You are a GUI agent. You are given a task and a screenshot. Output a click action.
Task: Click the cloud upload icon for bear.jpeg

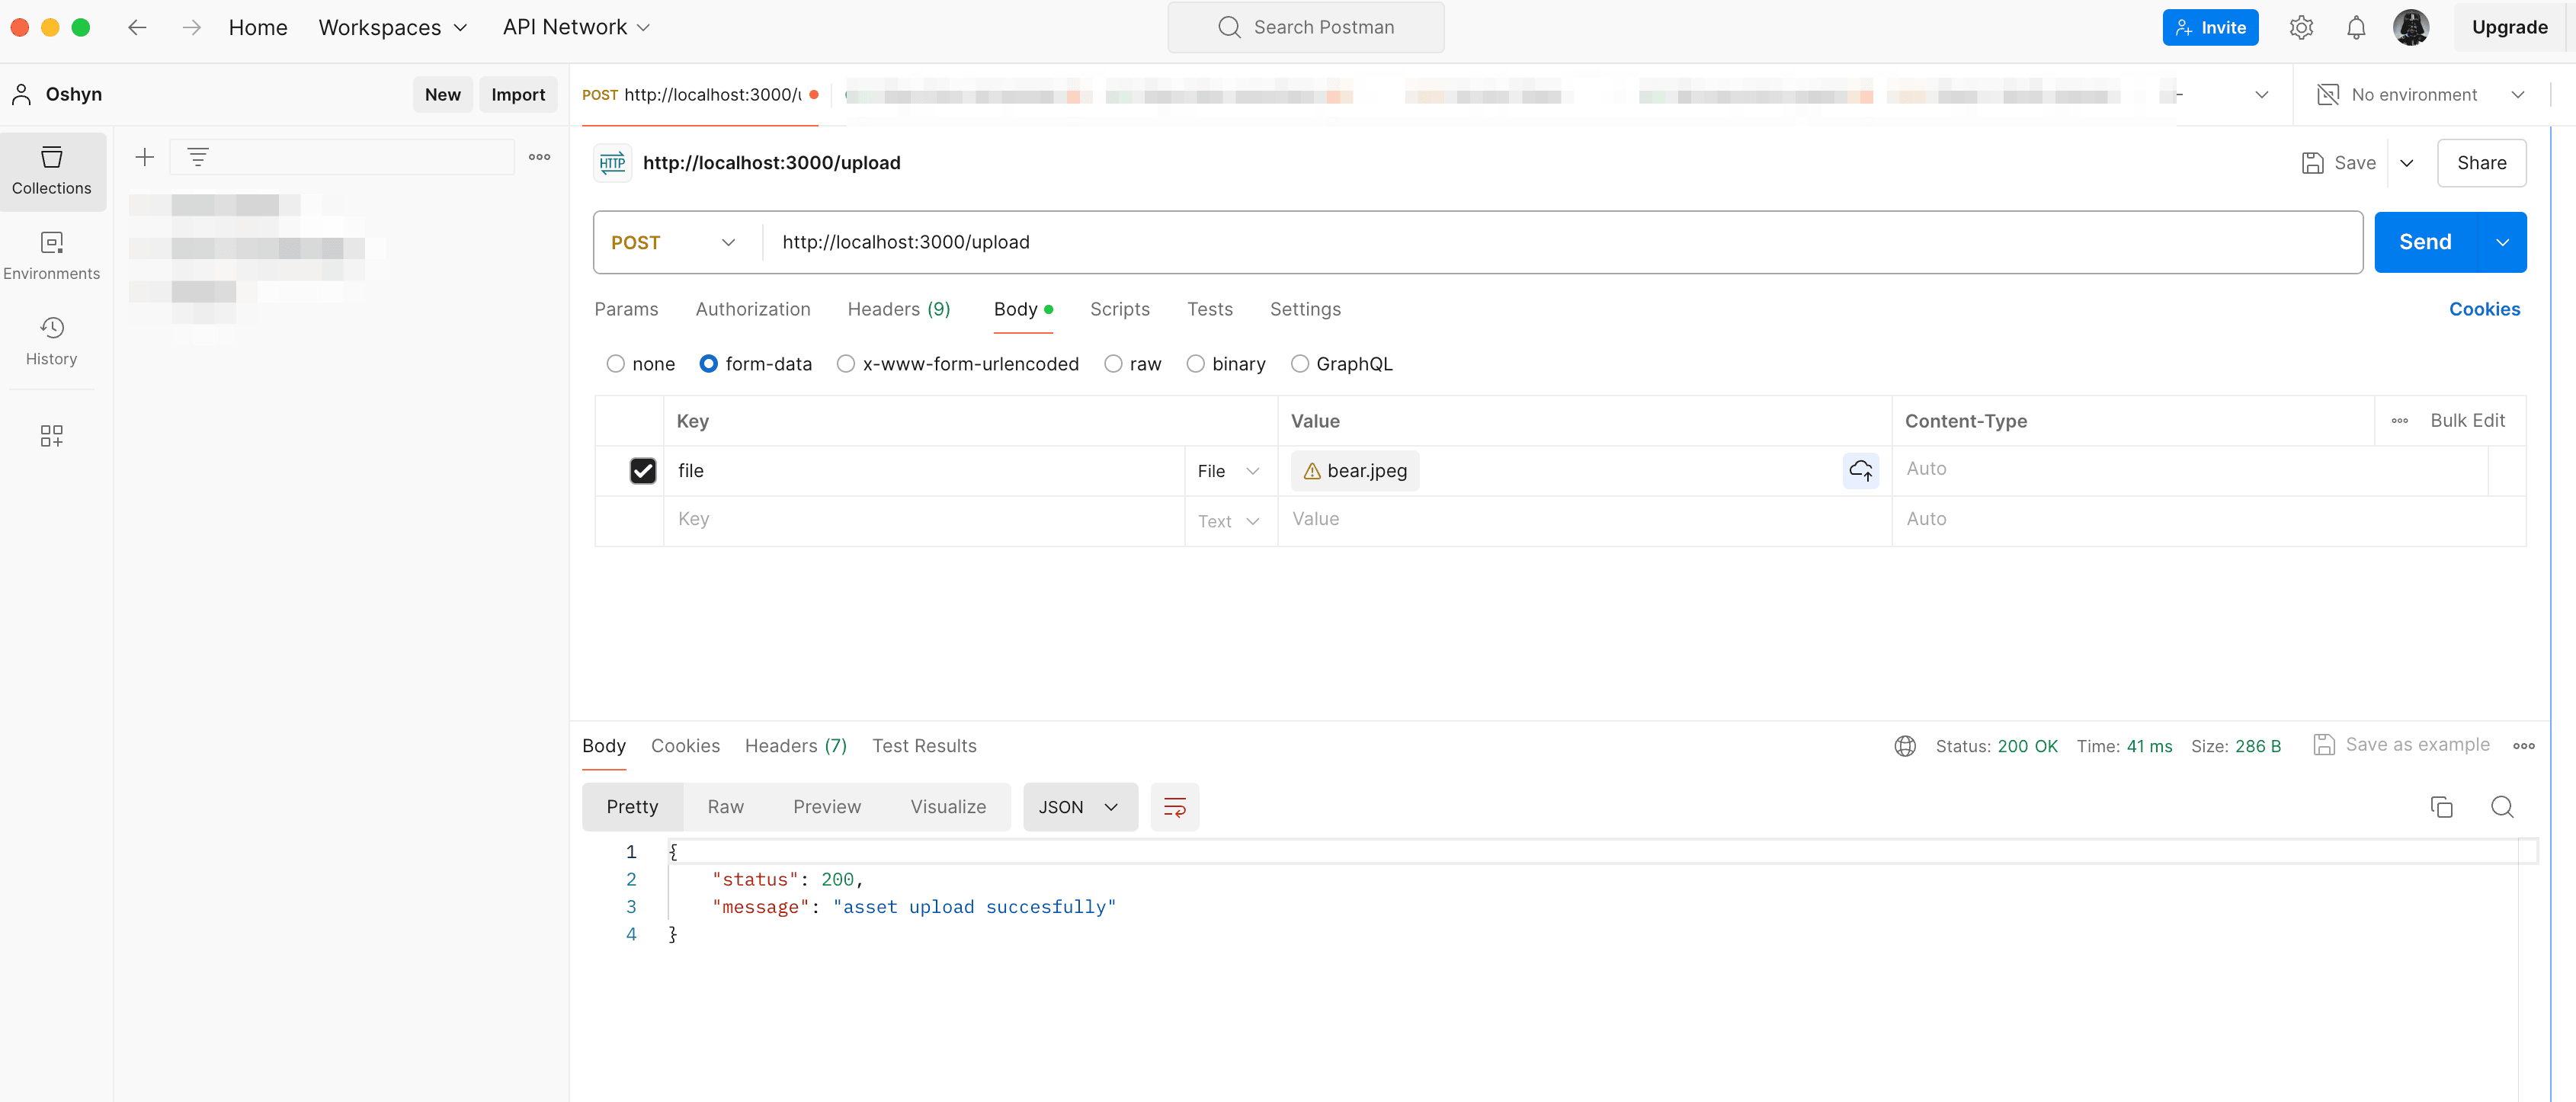[1861, 470]
